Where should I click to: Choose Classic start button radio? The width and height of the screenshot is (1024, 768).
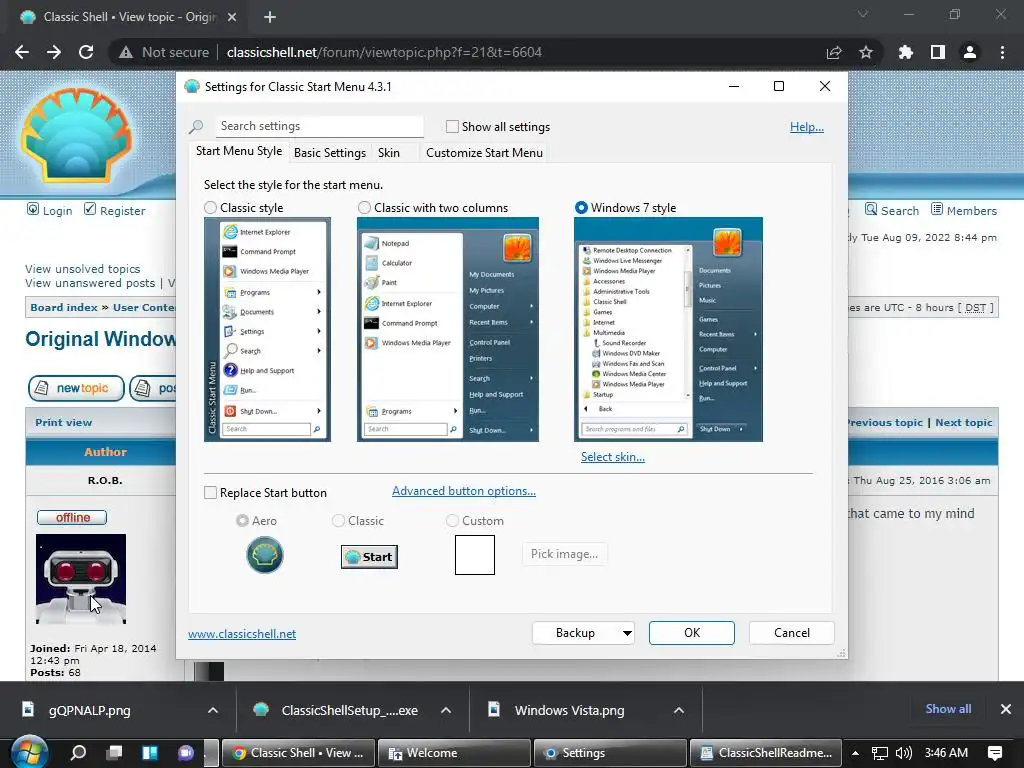pos(338,520)
